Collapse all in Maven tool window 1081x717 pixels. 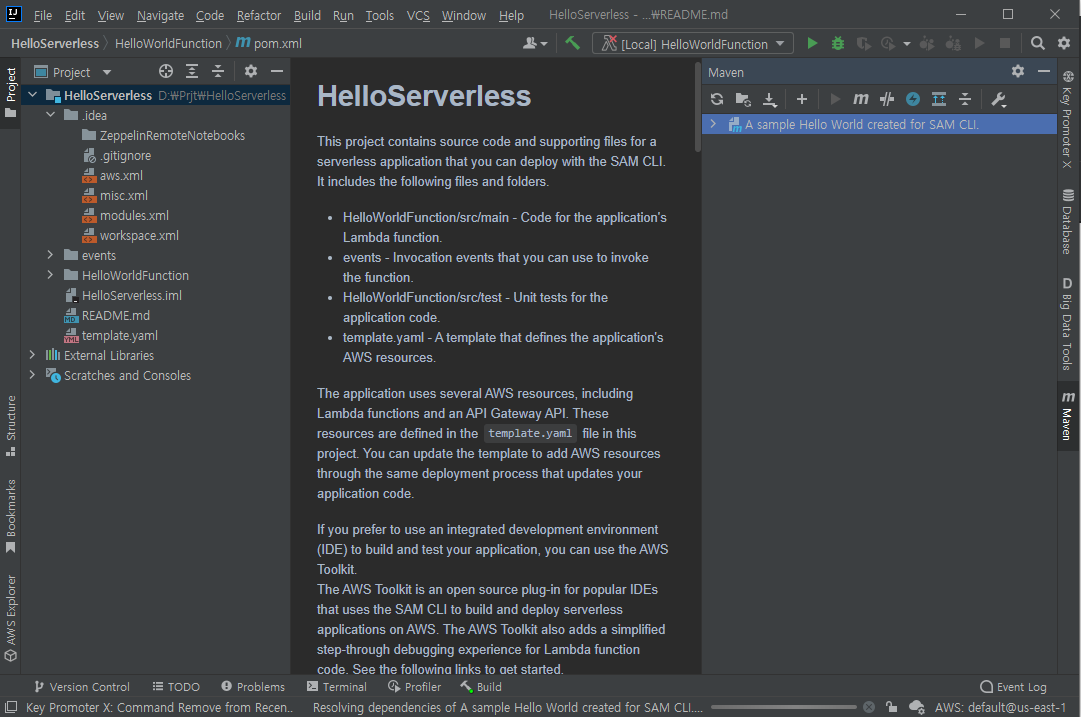(x=965, y=99)
